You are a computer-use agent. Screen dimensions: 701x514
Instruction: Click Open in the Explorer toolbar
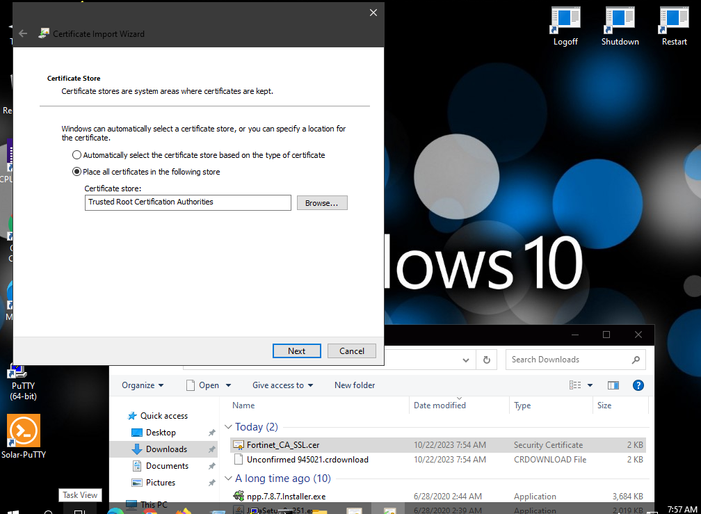point(203,385)
